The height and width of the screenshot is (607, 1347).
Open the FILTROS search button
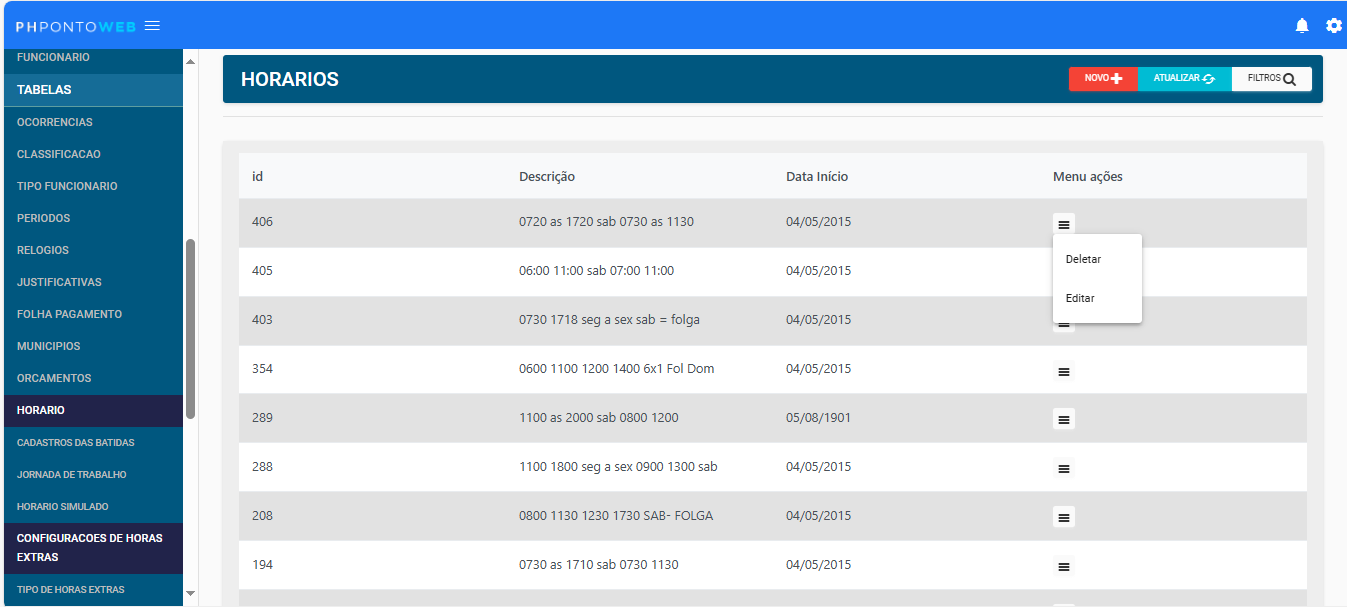(1271, 79)
